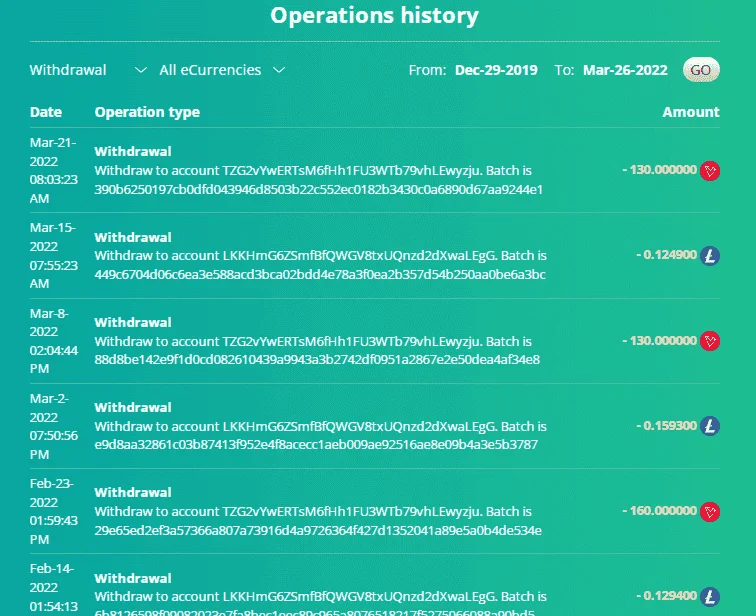756x616 pixels.
Task: Click amount -130.000000 on Mar-21-2022 row
Action: click(x=659, y=170)
